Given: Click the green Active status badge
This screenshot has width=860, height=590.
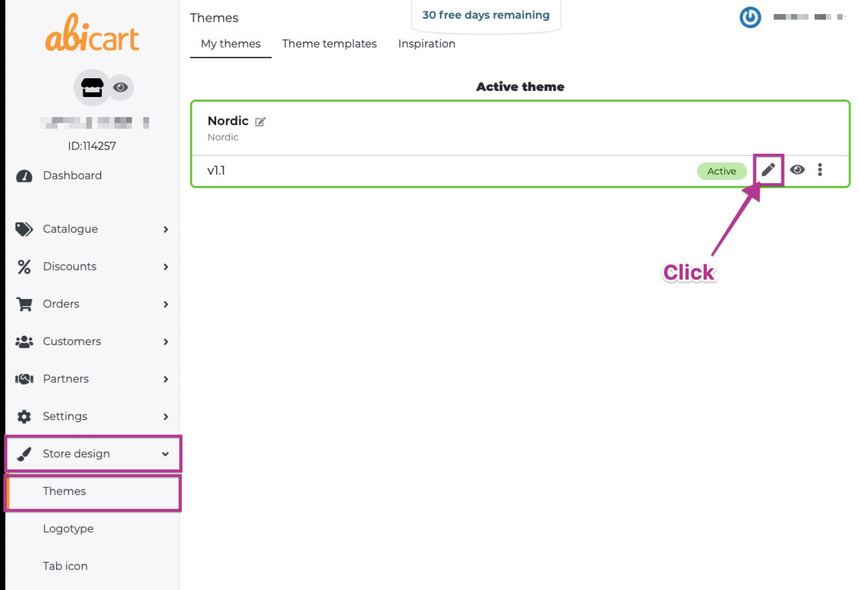Looking at the screenshot, I should (x=721, y=171).
